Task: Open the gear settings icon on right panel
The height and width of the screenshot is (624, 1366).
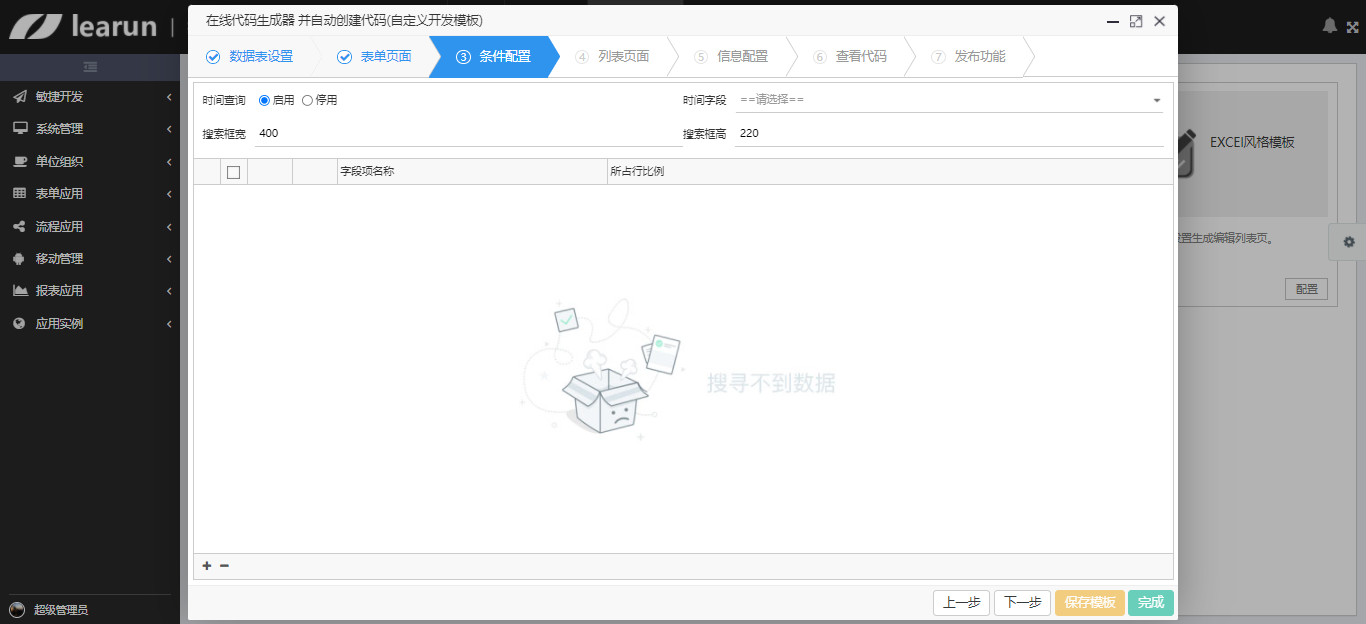Action: [x=1348, y=242]
